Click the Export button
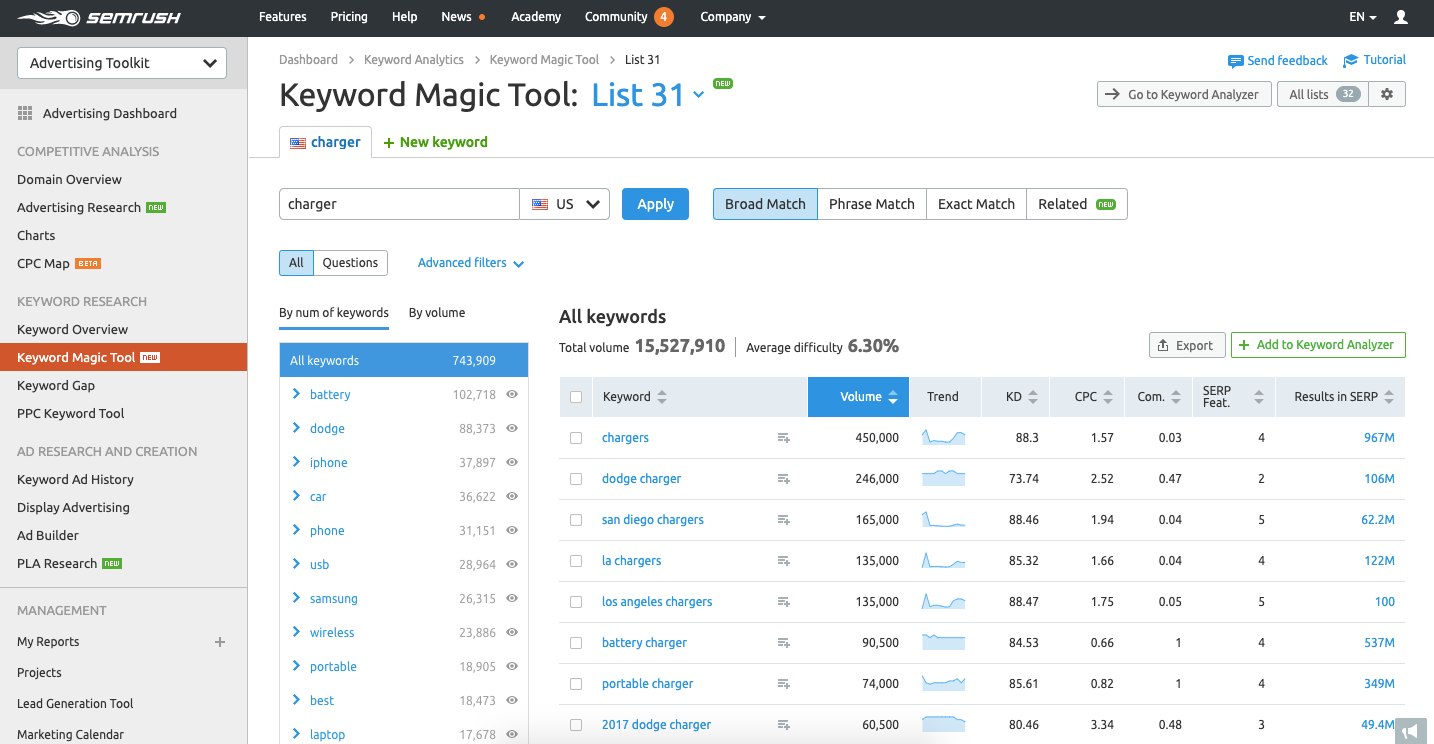The width and height of the screenshot is (1434, 744). click(x=1185, y=345)
